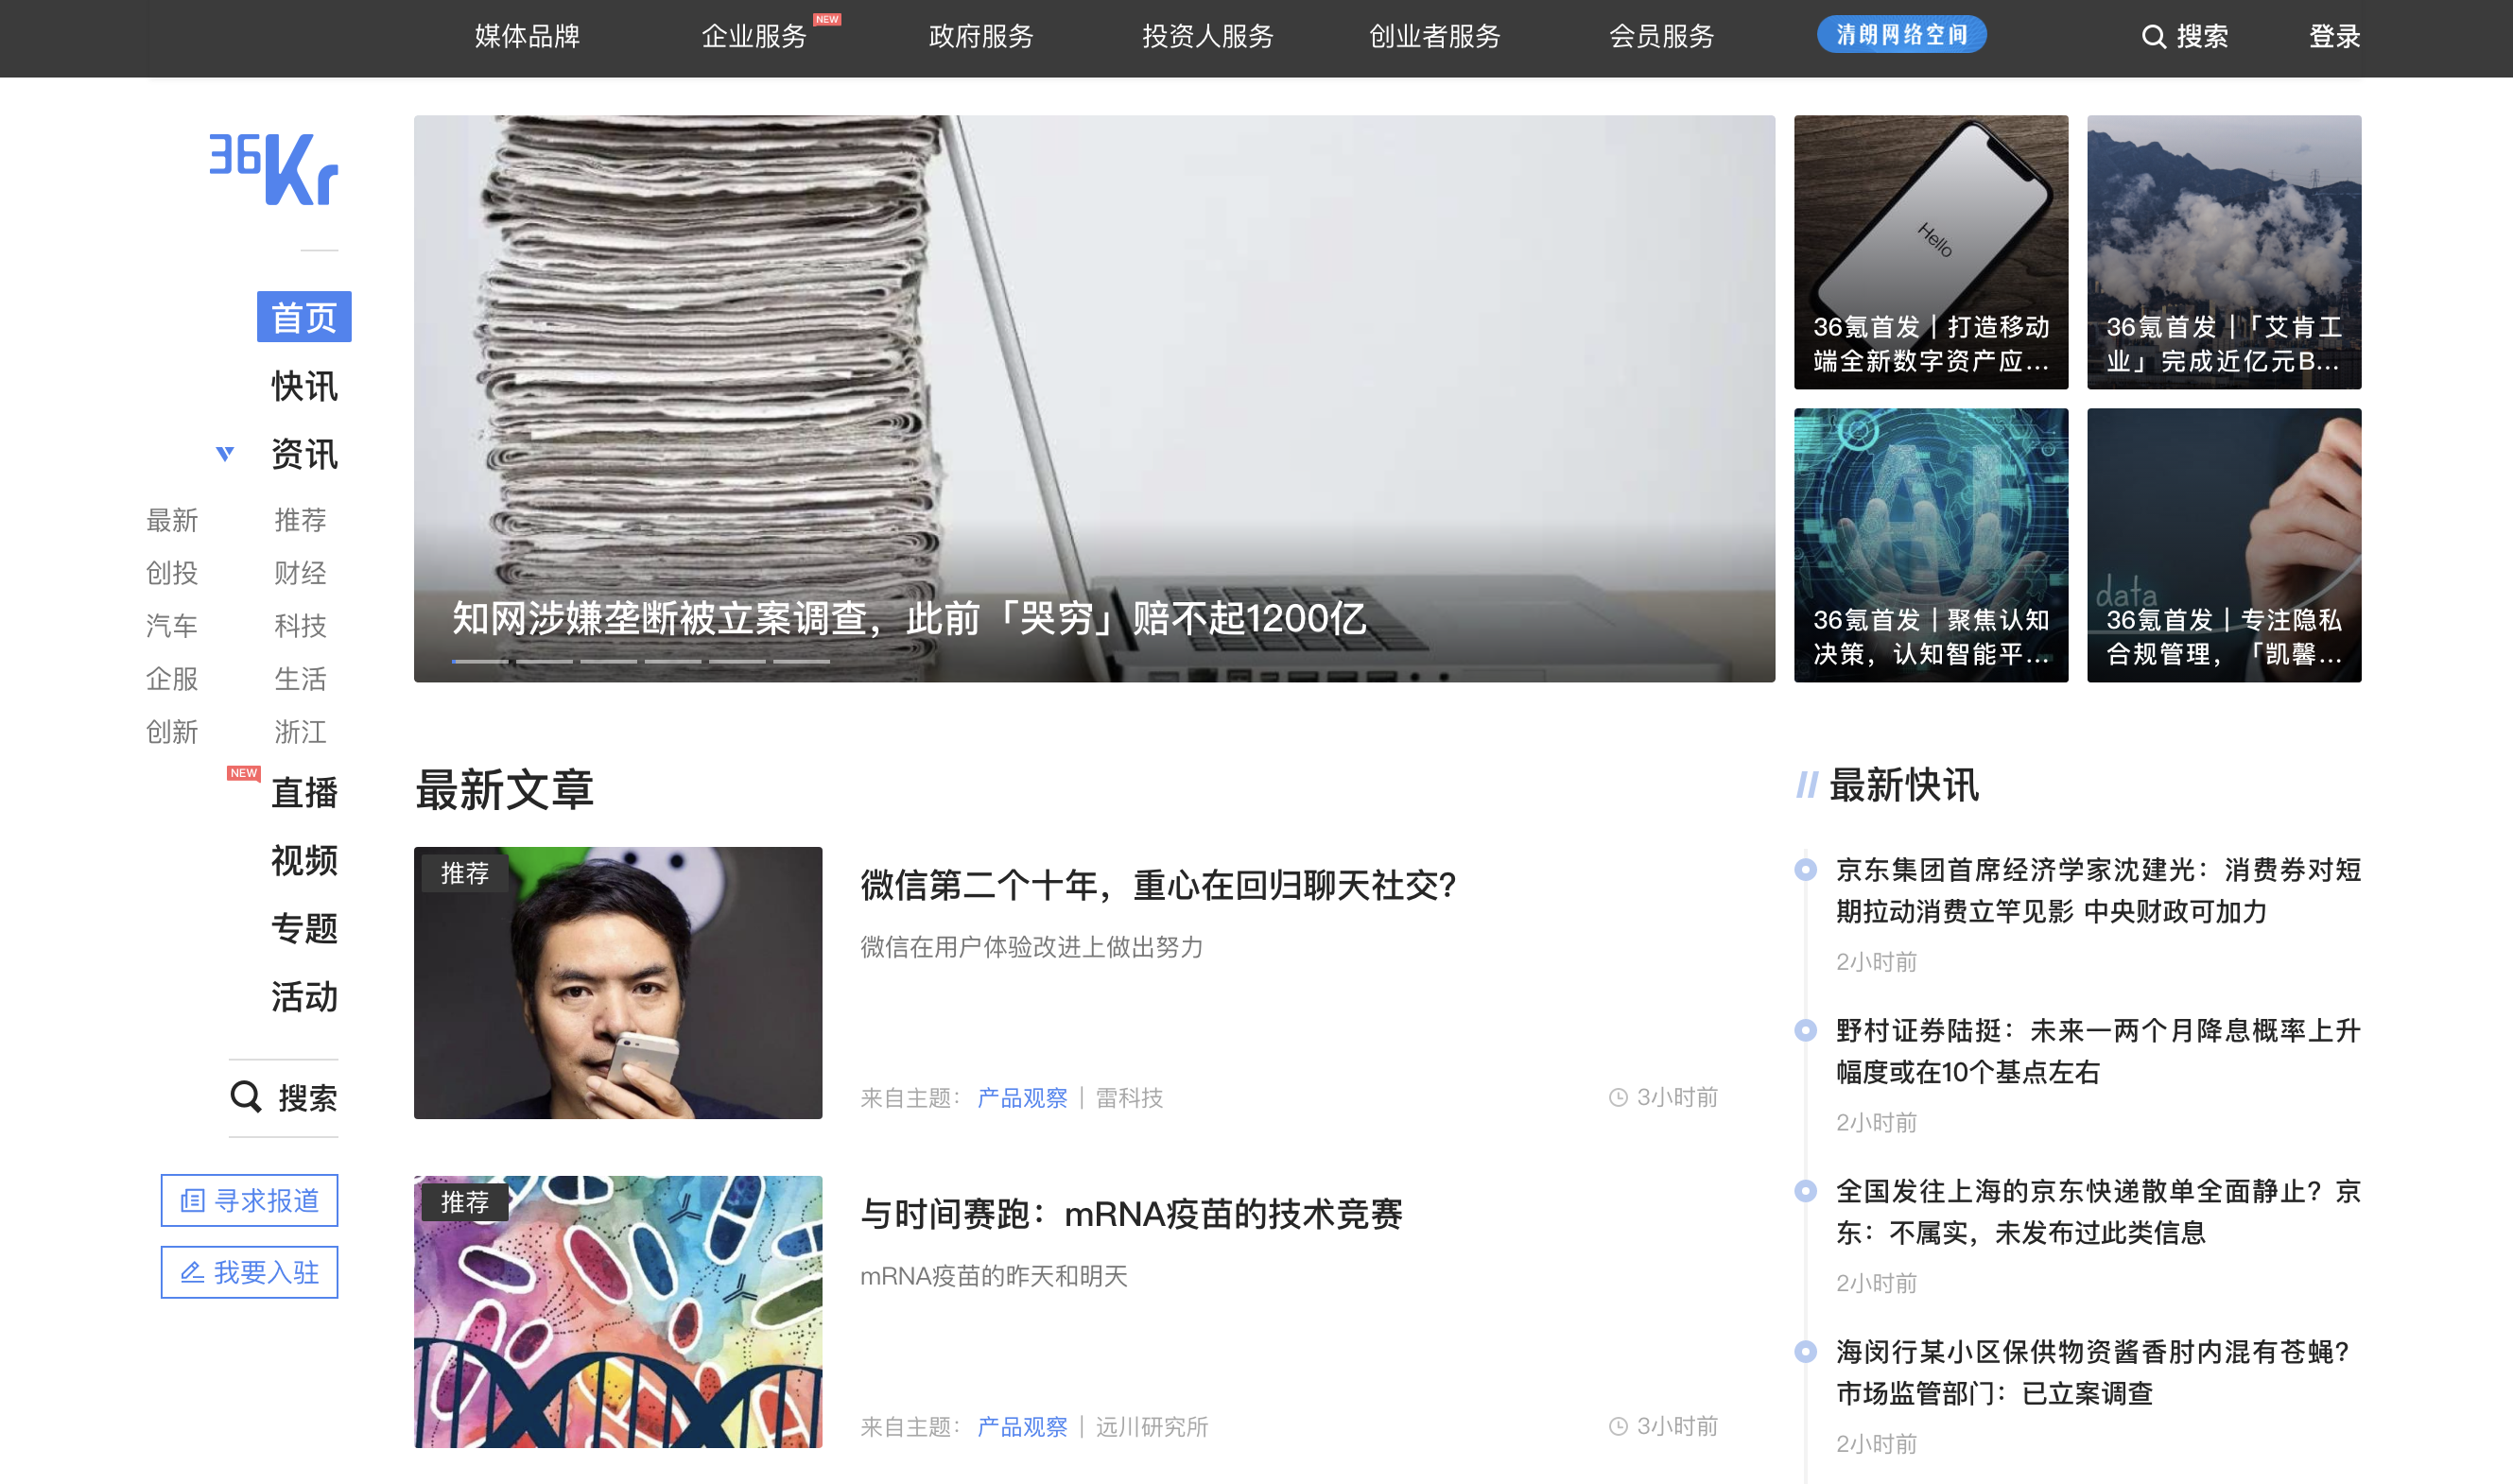Select 财经 news category
The width and height of the screenshot is (2513, 1484).
(300, 573)
